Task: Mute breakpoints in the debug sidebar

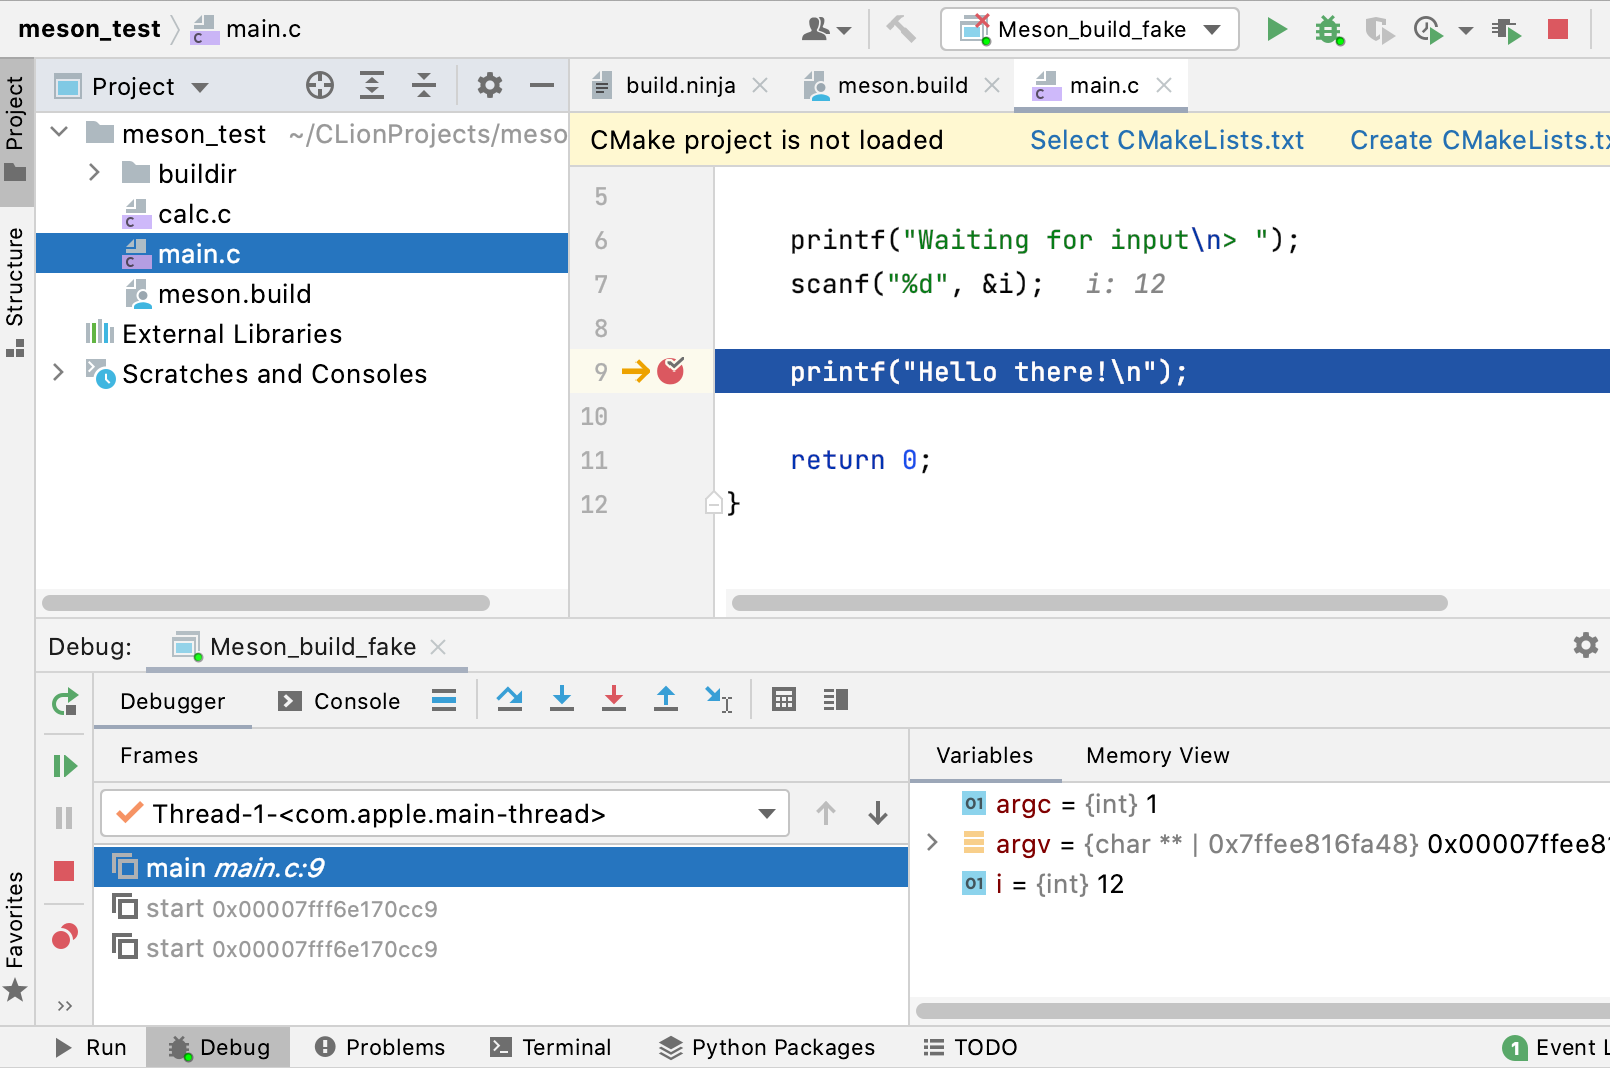Action: tap(64, 937)
